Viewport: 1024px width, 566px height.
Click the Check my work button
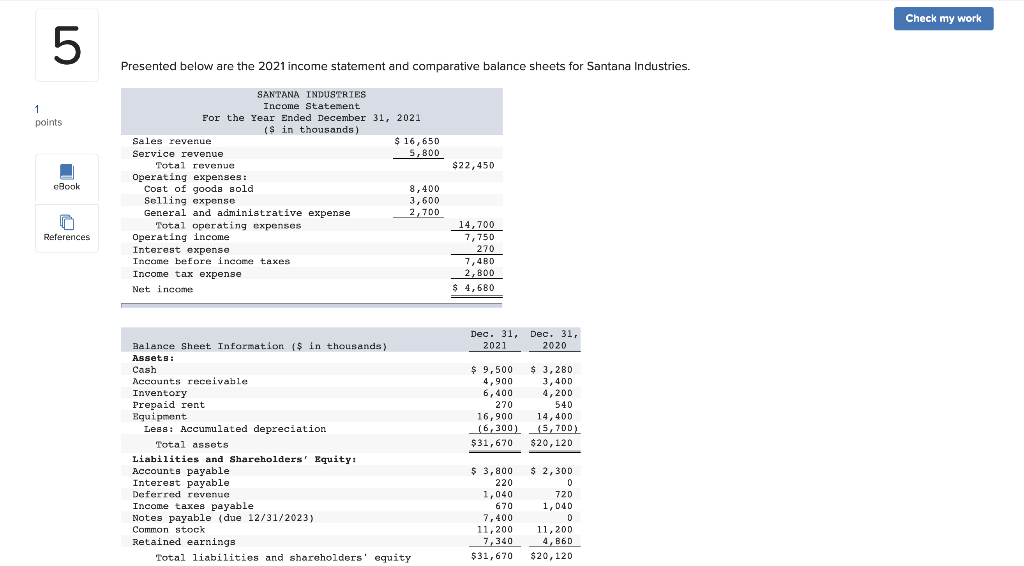pos(943,18)
